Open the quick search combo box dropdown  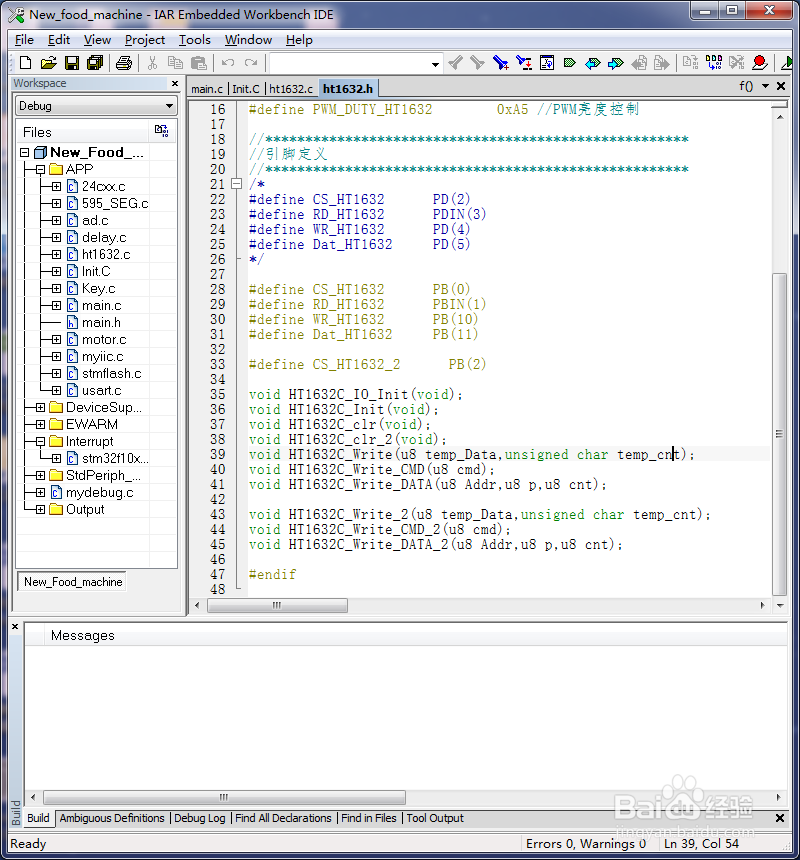435,64
